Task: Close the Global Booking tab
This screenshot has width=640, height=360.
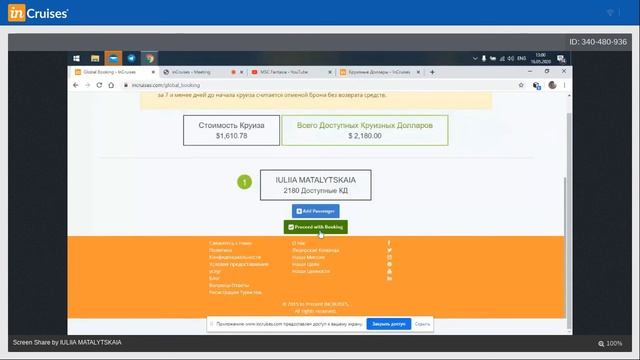Action: pyautogui.click(x=153, y=72)
